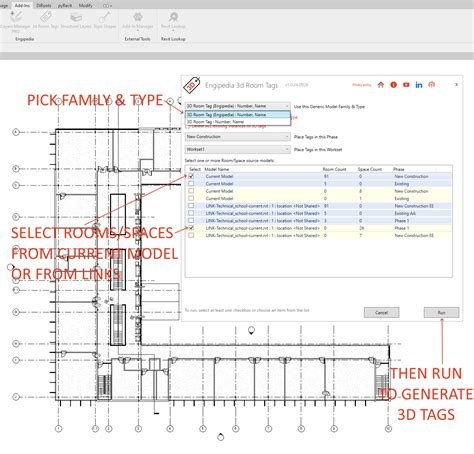
Task: Click the Add-In Manager gear icon
Action: tap(138, 17)
